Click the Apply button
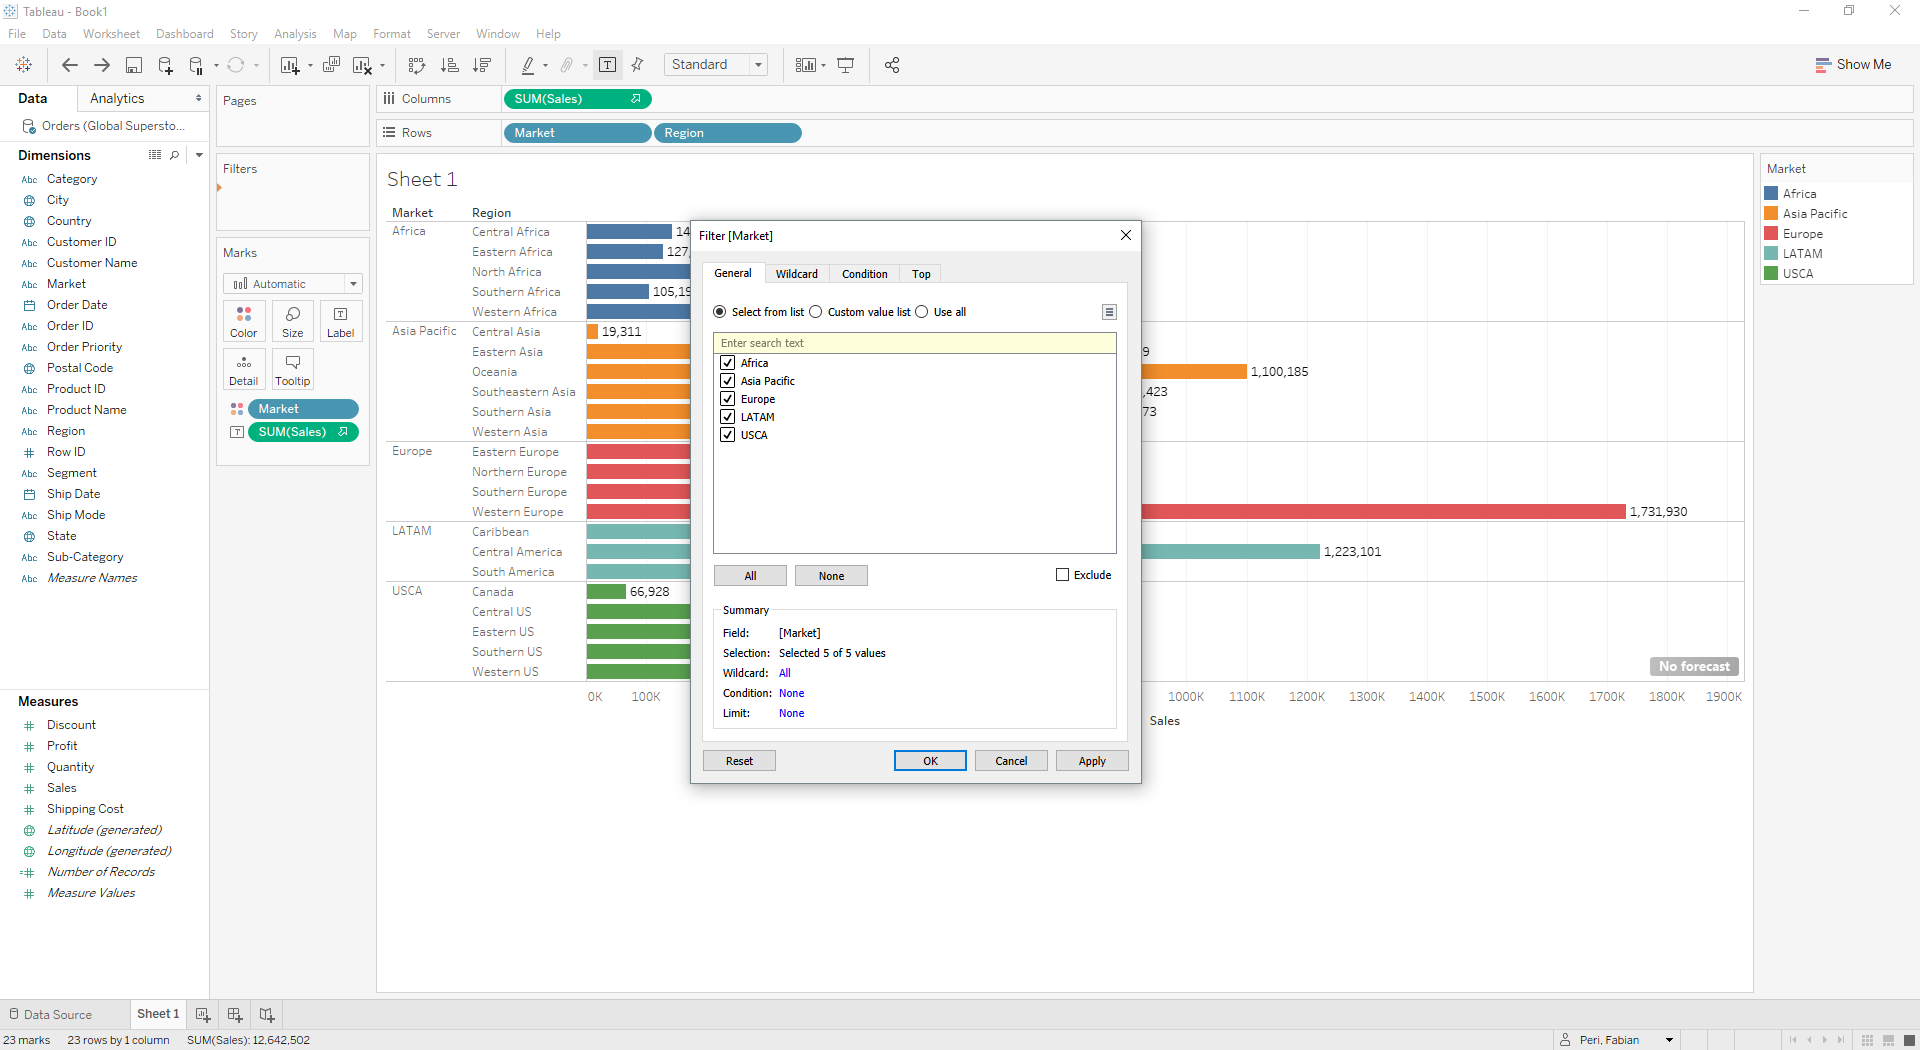 (1092, 761)
